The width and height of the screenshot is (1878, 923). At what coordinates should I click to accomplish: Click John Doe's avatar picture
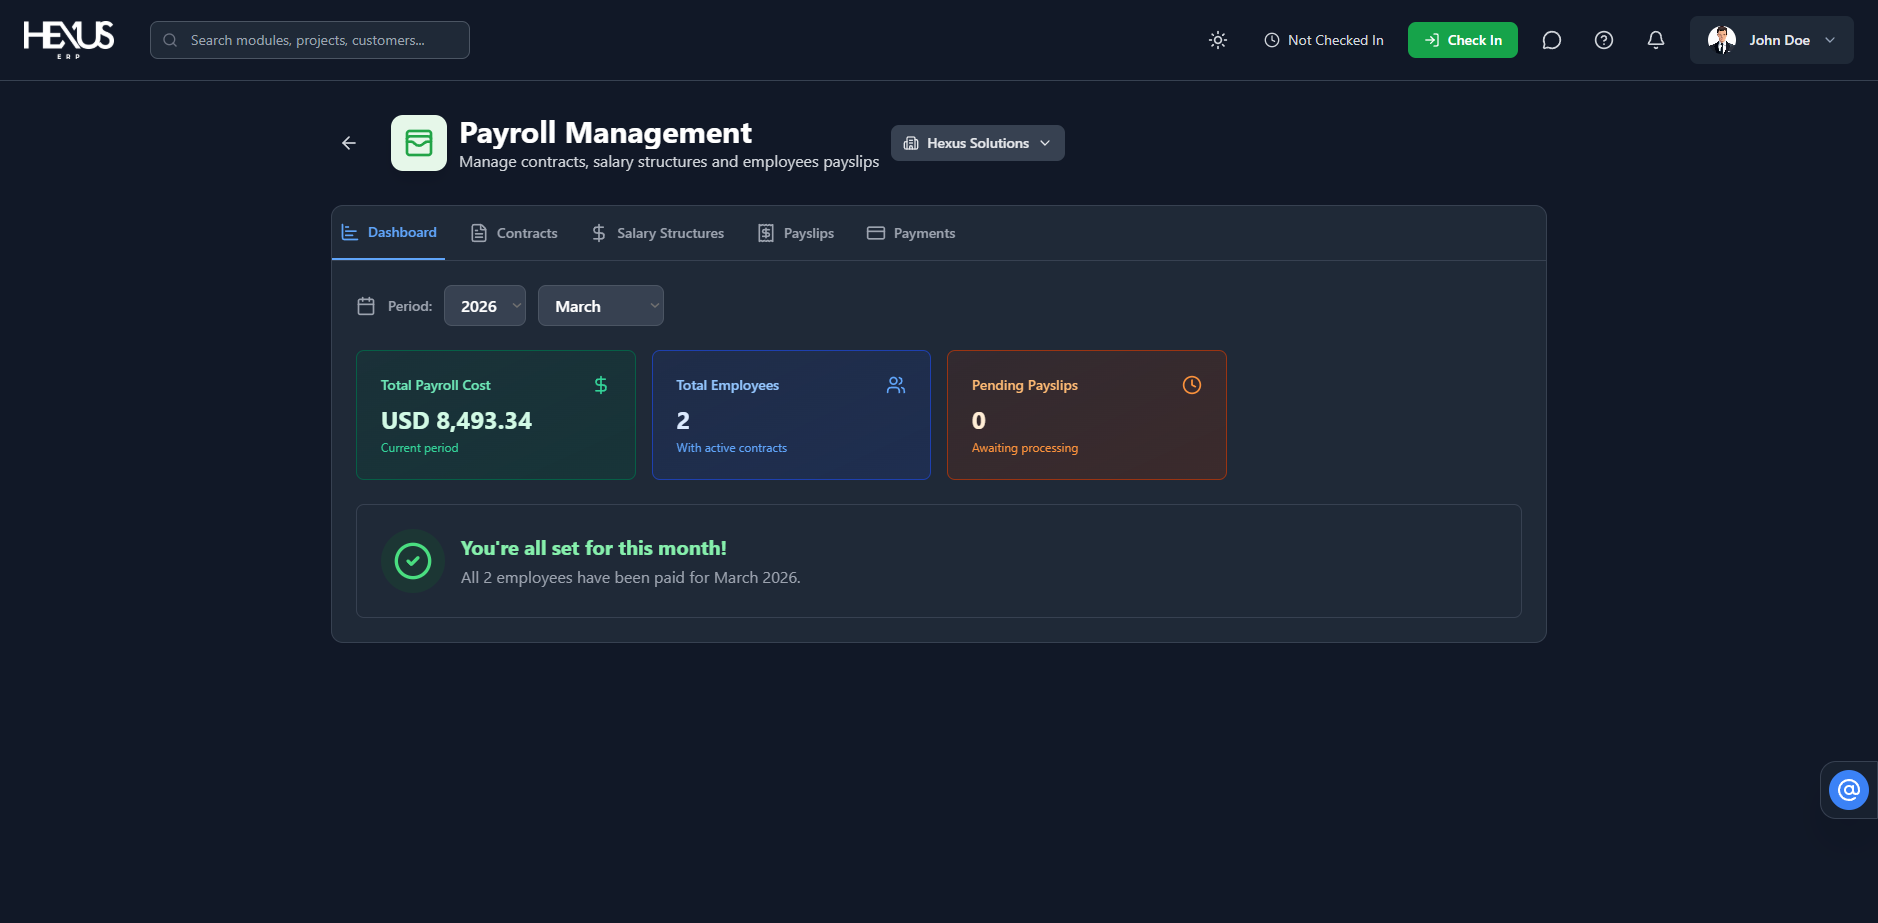(x=1722, y=40)
